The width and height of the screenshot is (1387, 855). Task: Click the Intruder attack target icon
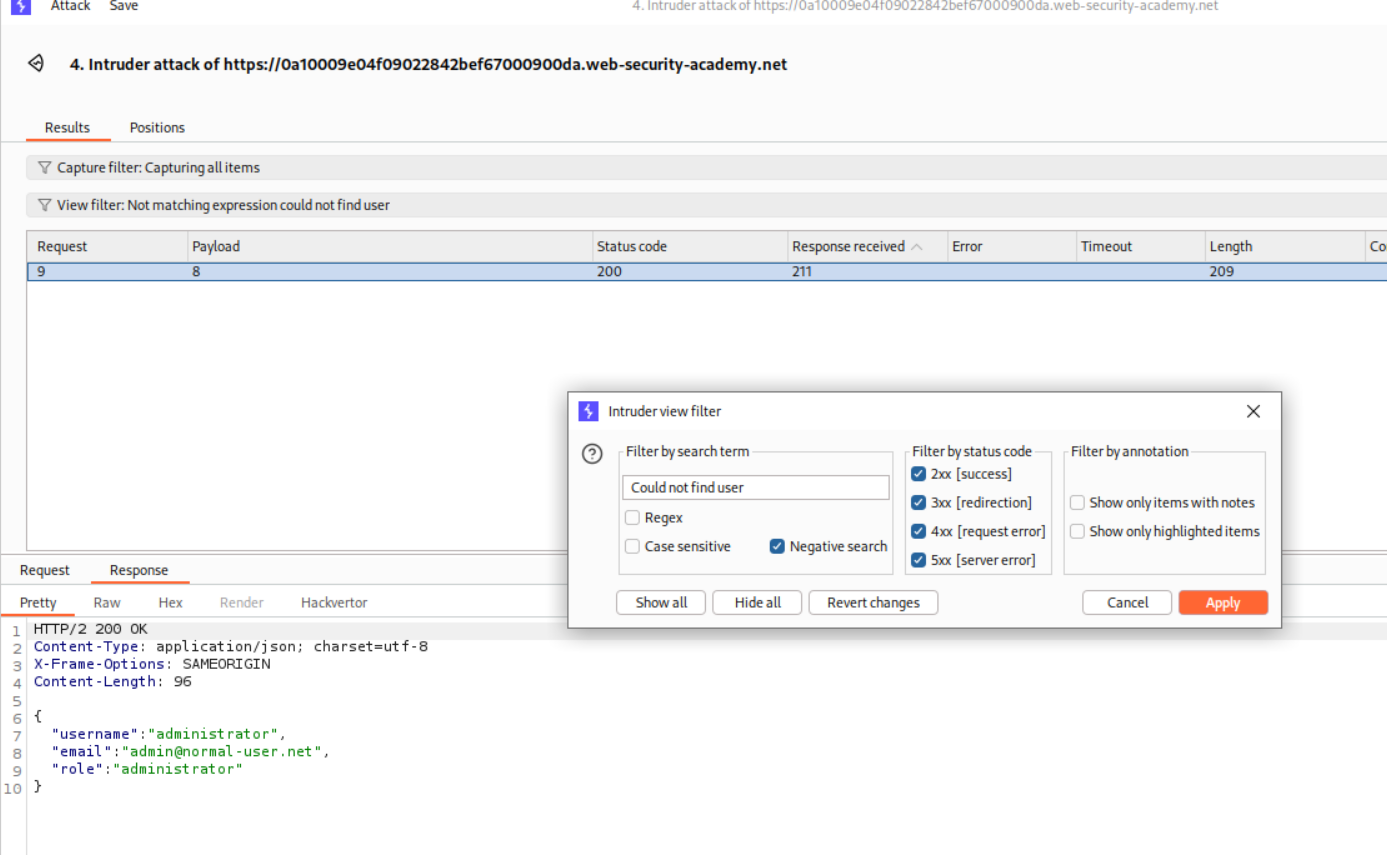point(36,64)
